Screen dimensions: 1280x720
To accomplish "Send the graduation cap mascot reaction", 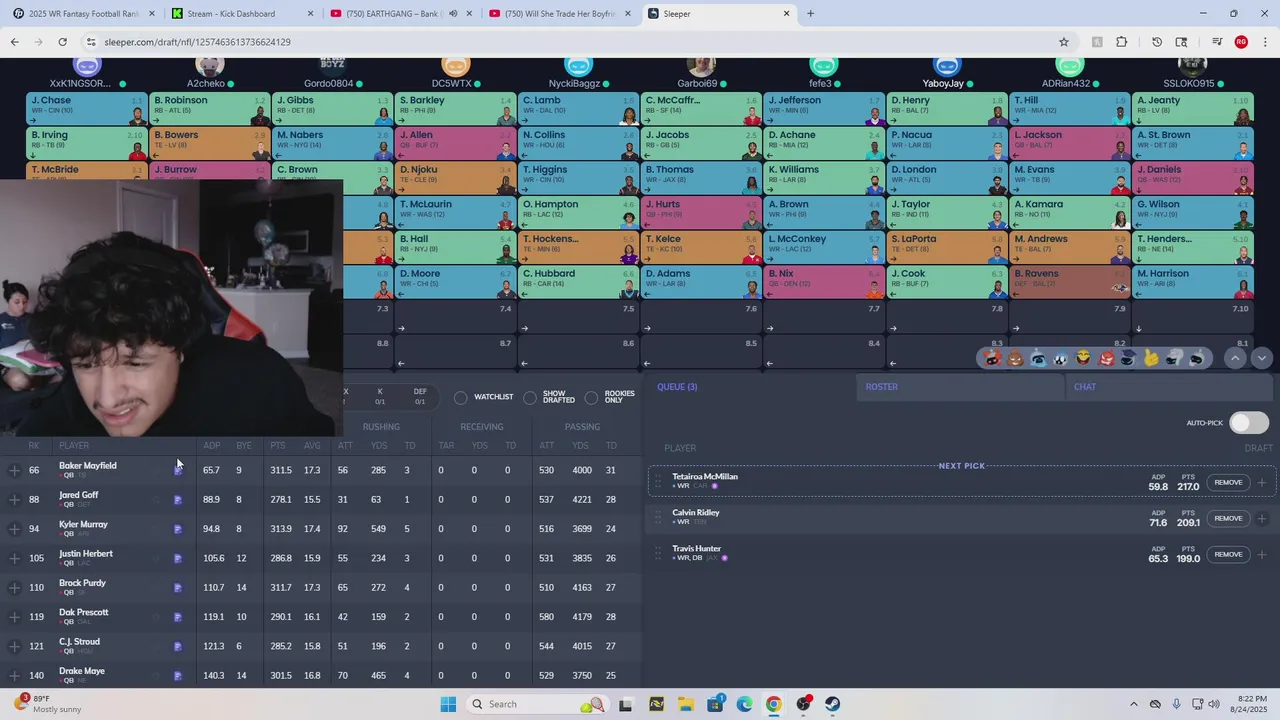I will (x=1129, y=358).
